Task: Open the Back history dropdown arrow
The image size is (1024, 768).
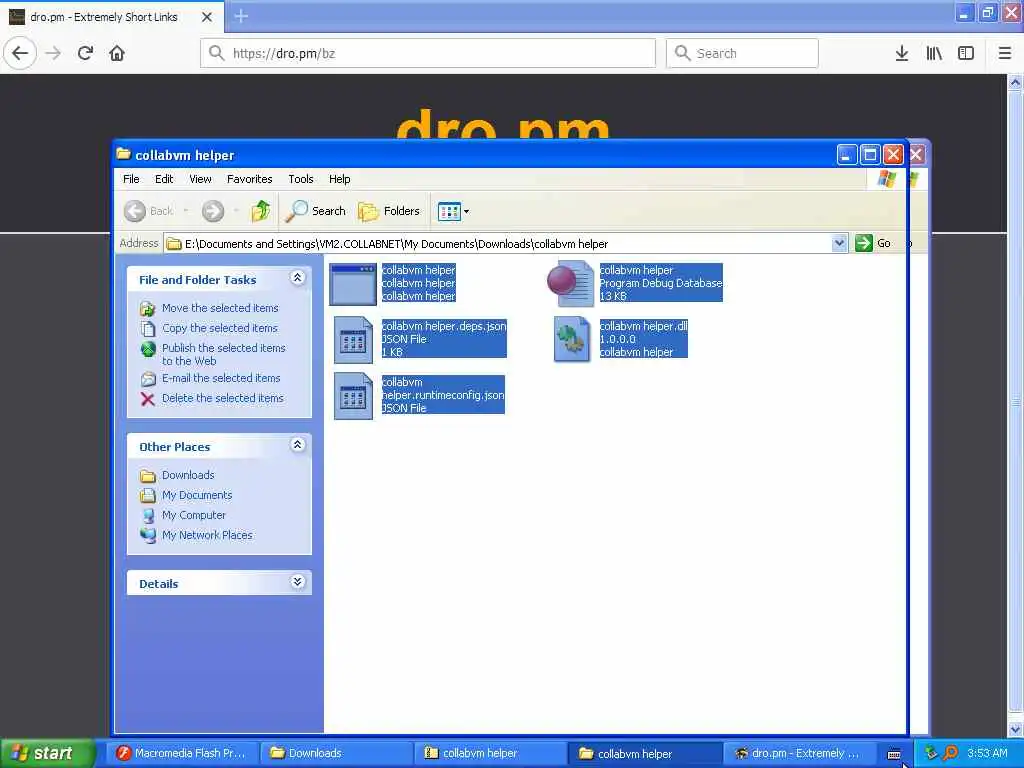Action: coord(186,211)
